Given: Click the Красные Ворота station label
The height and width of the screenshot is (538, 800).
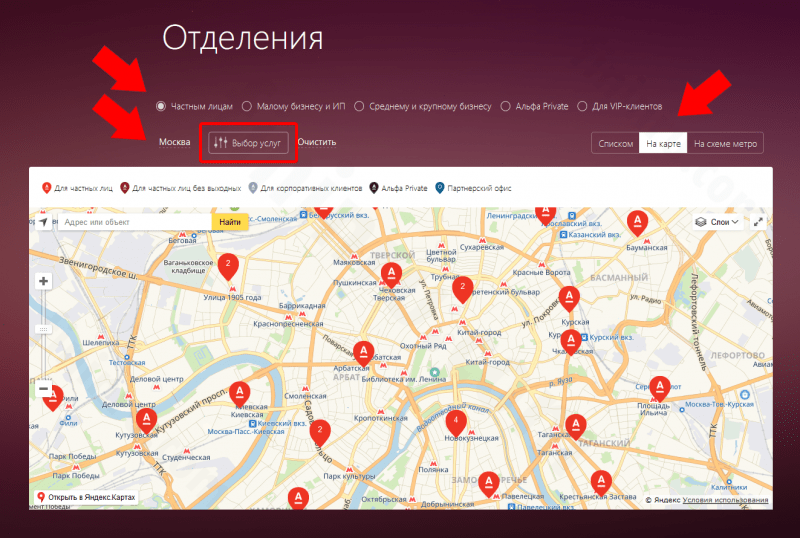Looking at the screenshot, I should 541,273.
